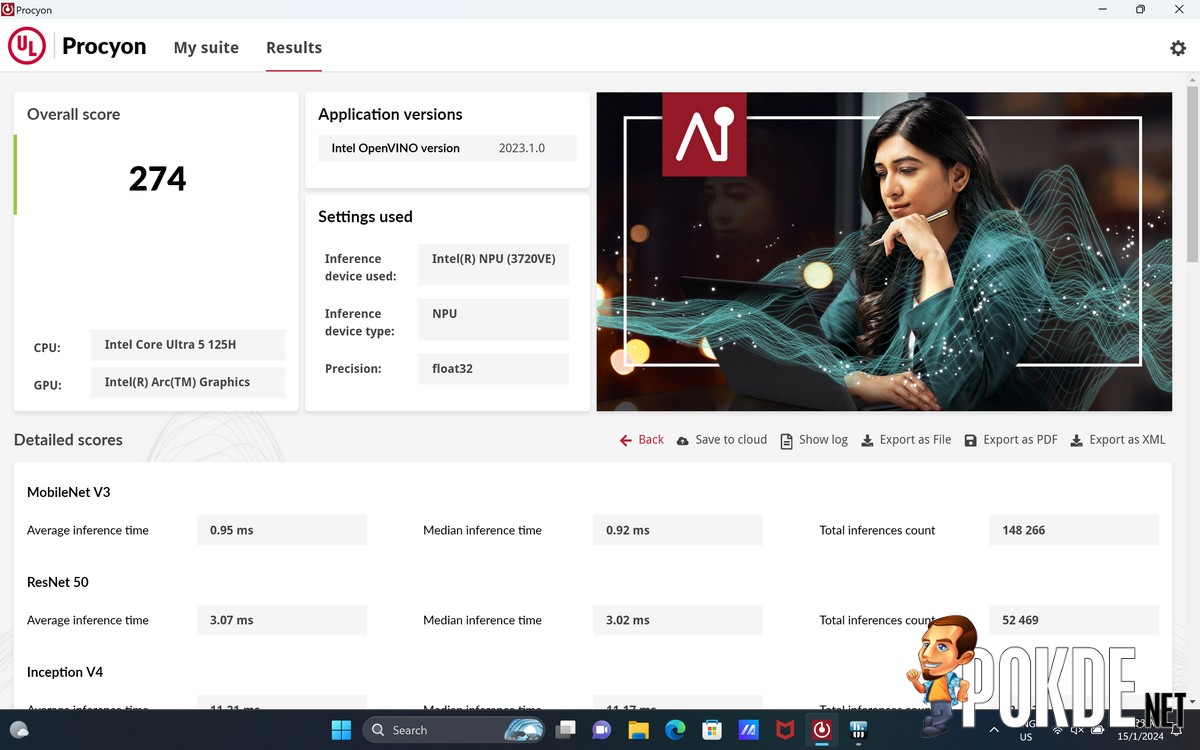Switch to the My suite tab
1200x750 pixels.
coord(206,47)
